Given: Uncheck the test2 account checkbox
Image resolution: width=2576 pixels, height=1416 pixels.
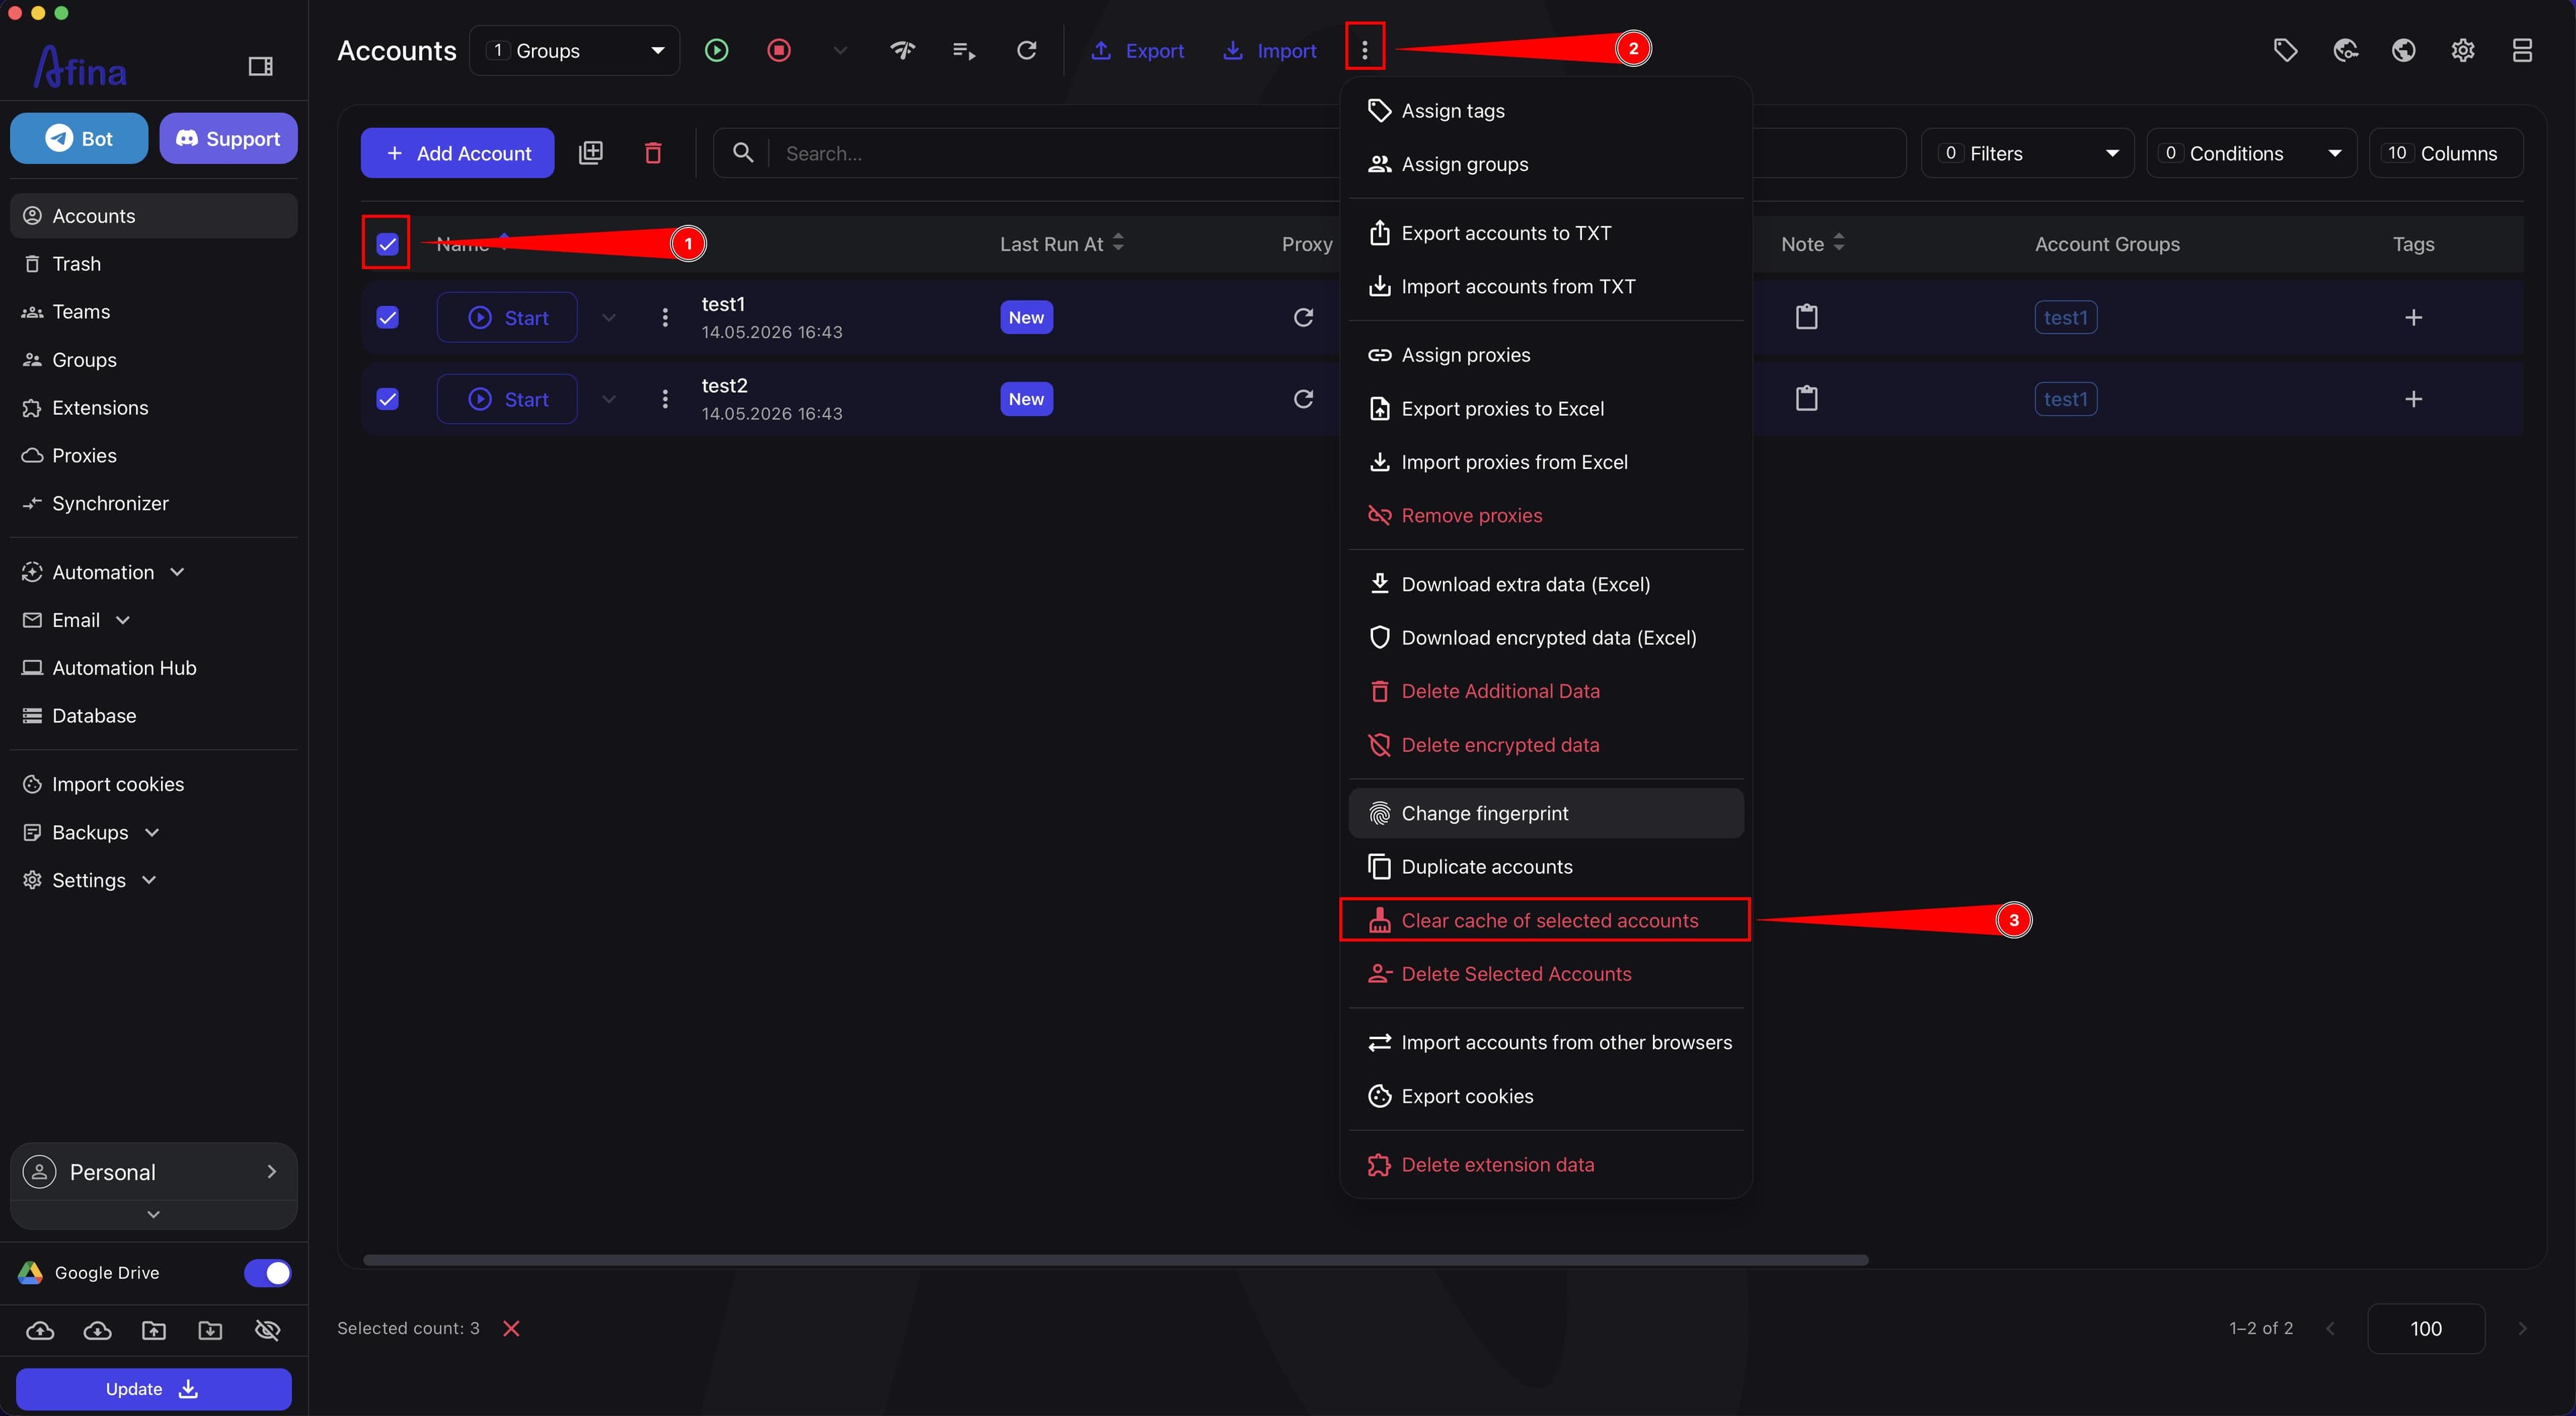Looking at the screenshot, I should pyautogui.click(x=387, y=399).
